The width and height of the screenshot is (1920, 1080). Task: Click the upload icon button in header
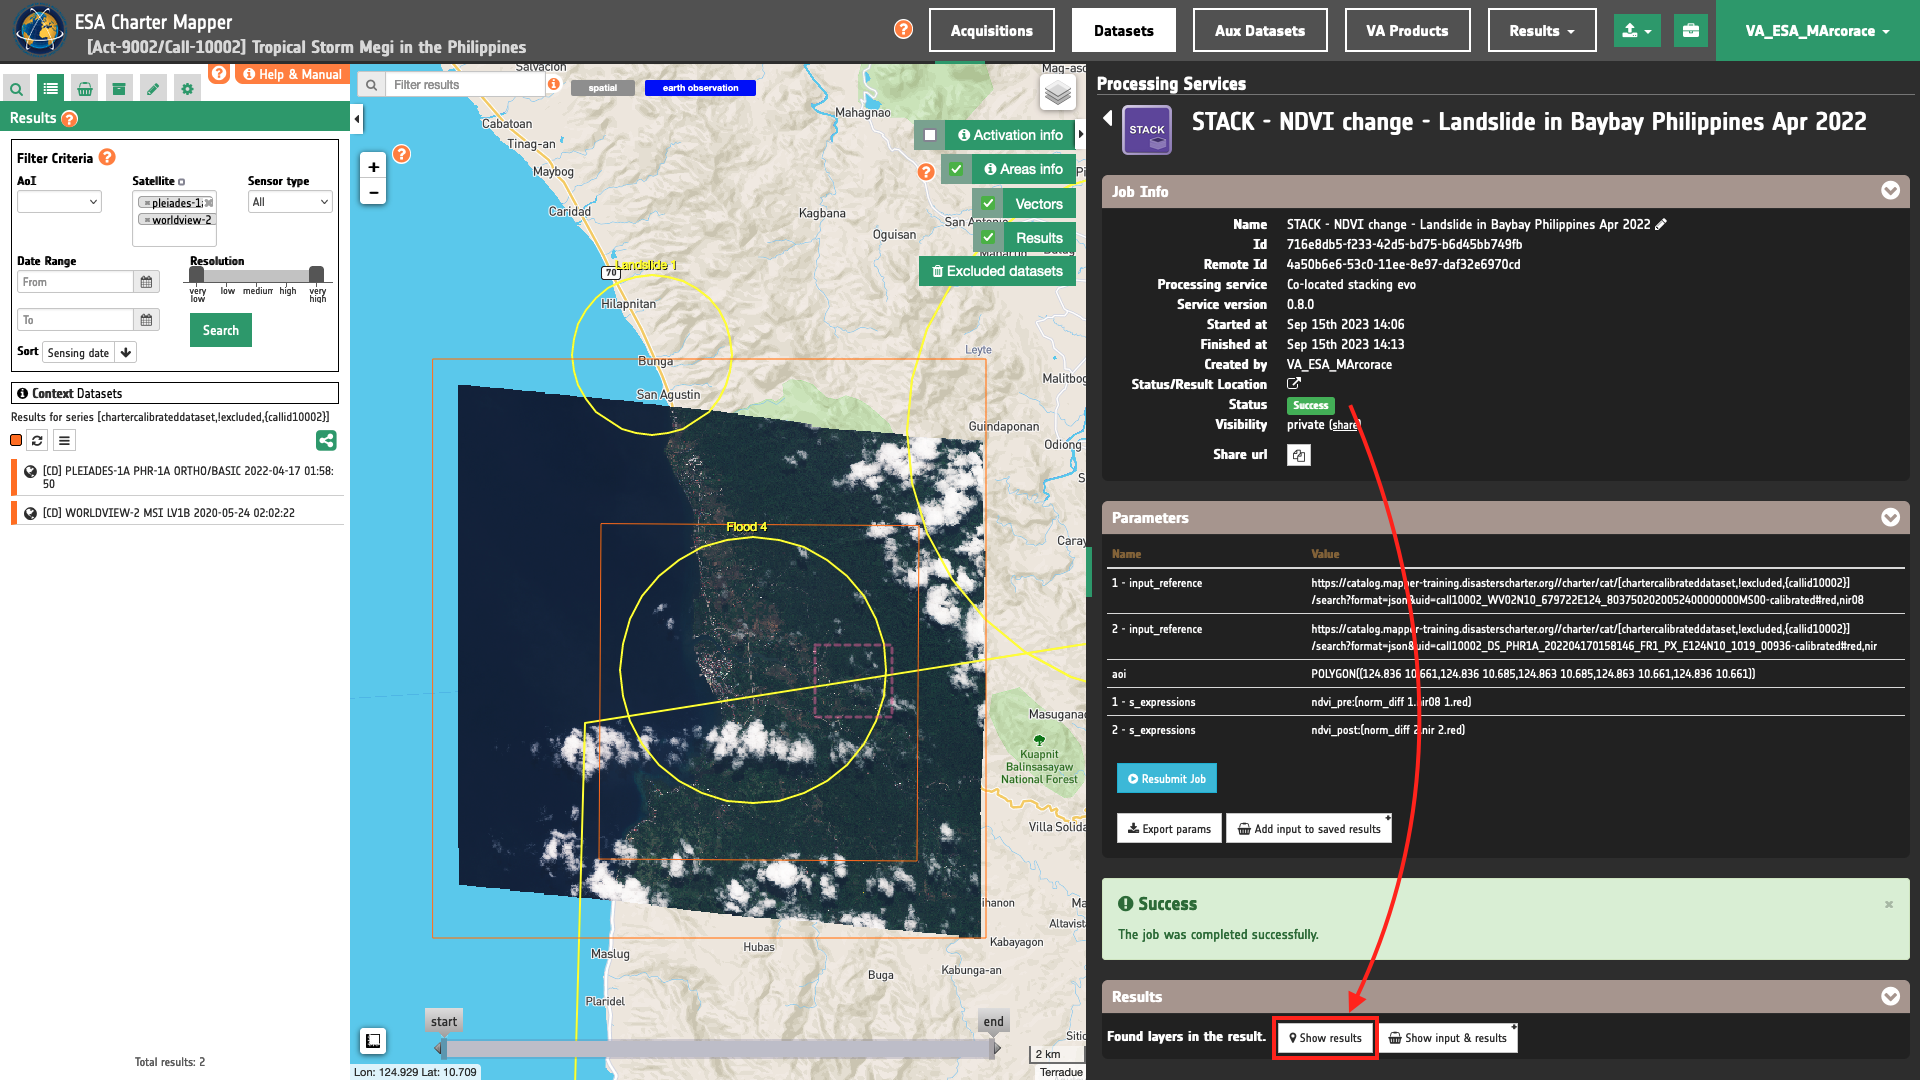(x=1637, y=31)
